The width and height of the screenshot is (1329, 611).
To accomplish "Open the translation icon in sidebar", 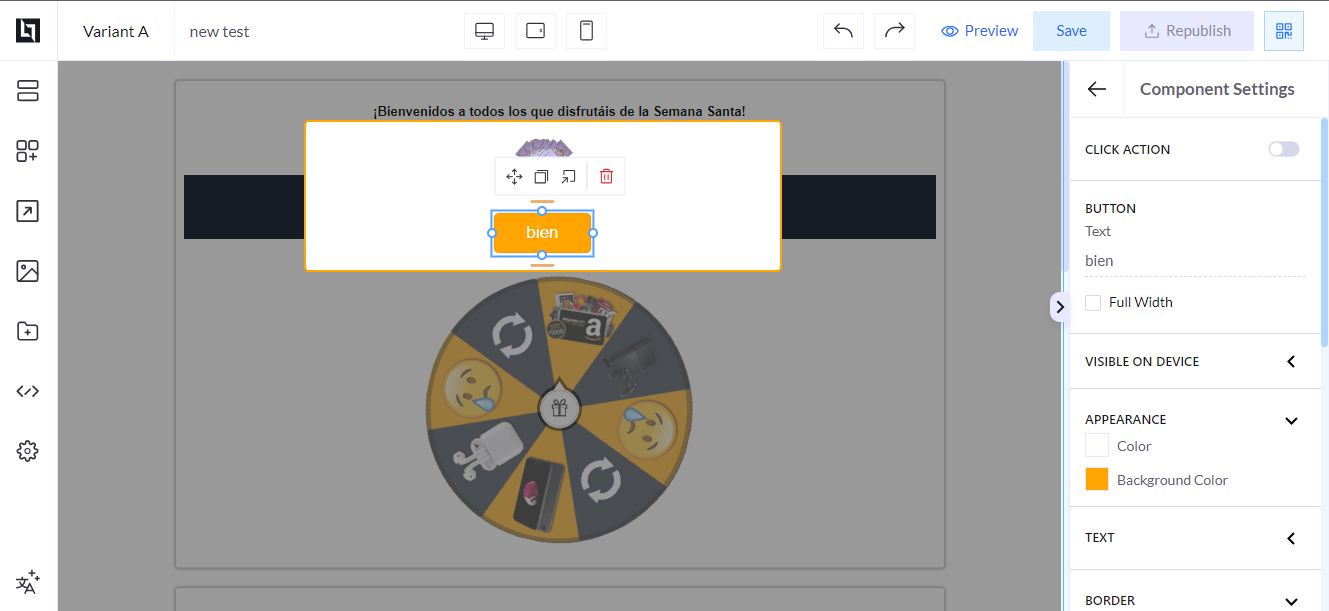I will (x=28, y=582).
